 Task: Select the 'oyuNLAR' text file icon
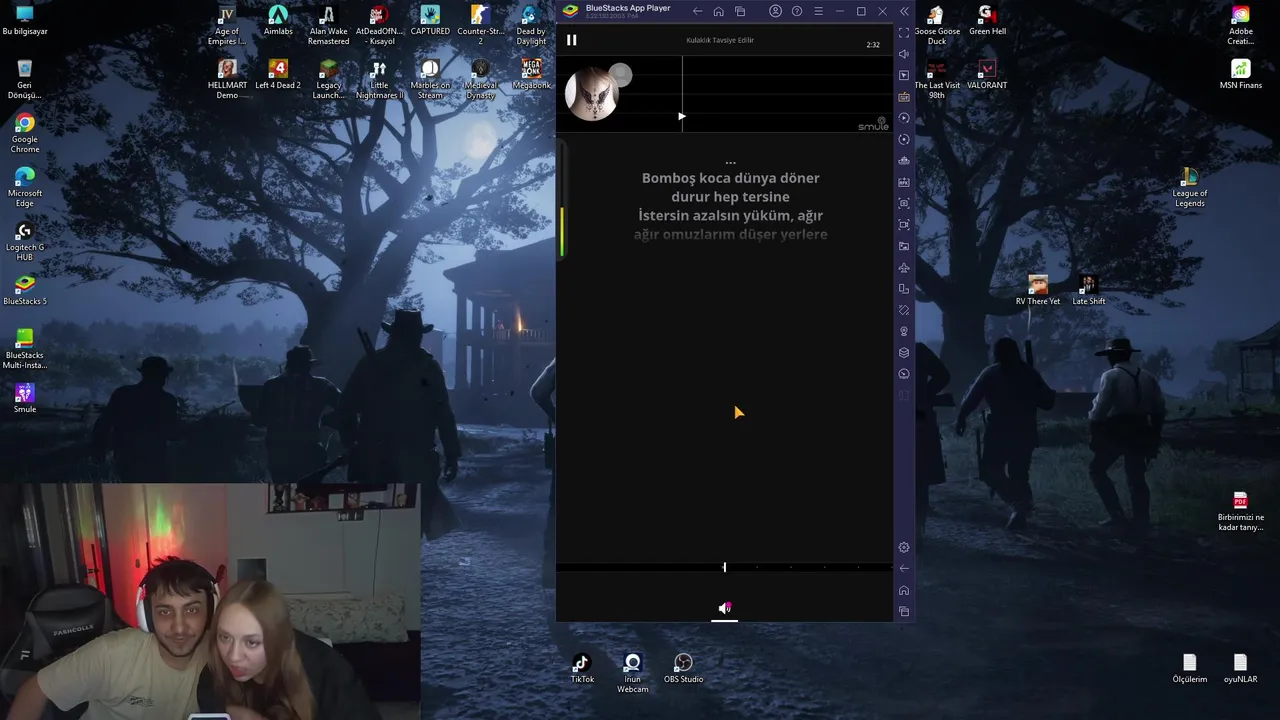(x=1240, y=668)
